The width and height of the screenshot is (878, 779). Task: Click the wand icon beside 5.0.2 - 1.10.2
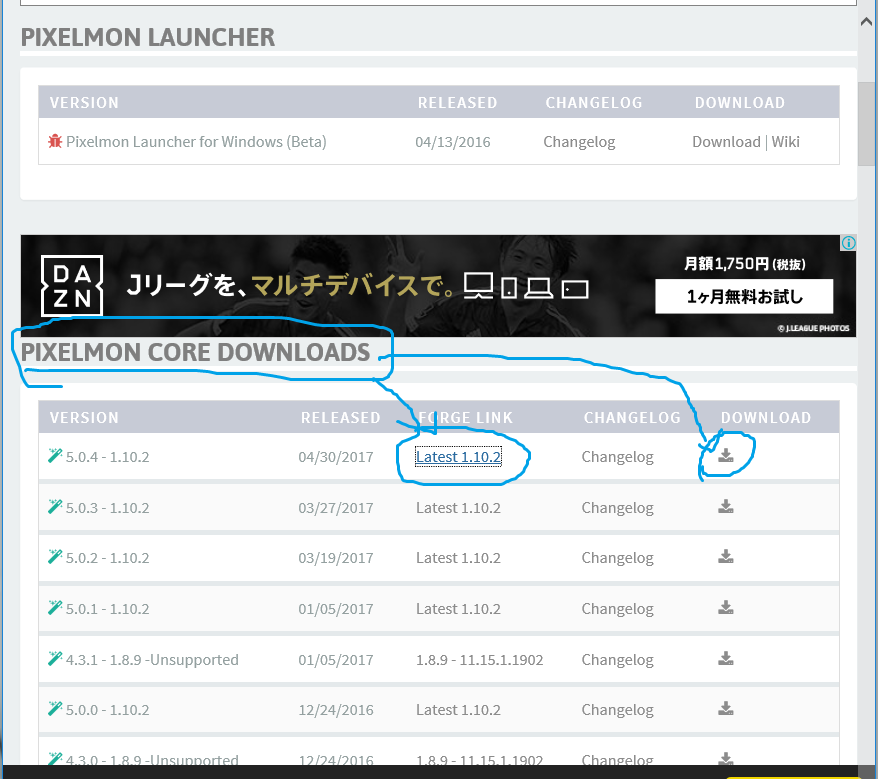coord(55,557)
